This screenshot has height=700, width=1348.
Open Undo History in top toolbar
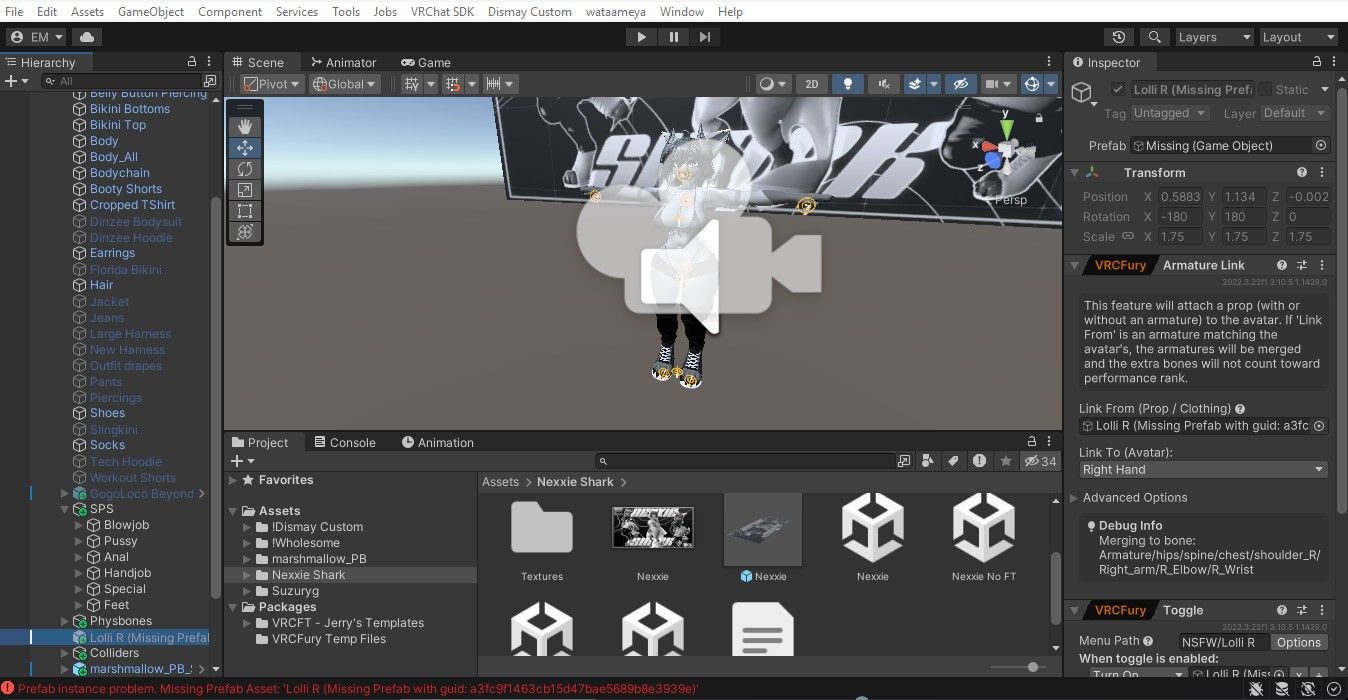click(x=1119, y=37)
